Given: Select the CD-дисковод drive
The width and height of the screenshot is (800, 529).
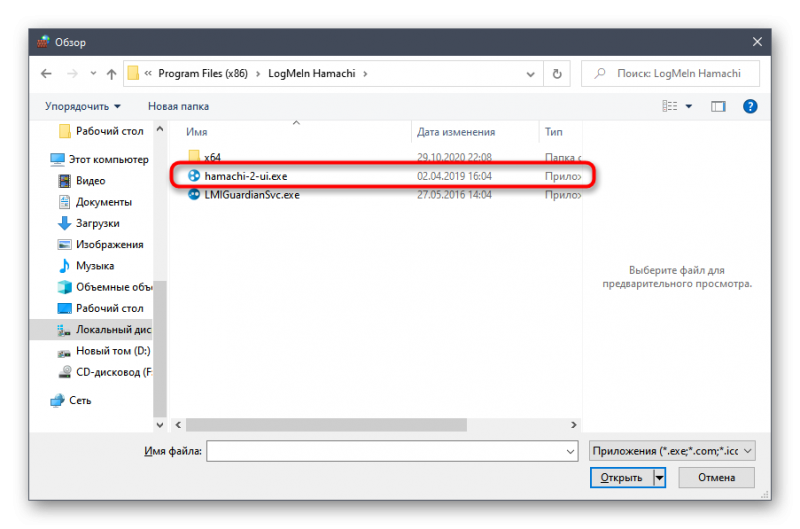Looking at the screenshot, I should coord(105,372).
